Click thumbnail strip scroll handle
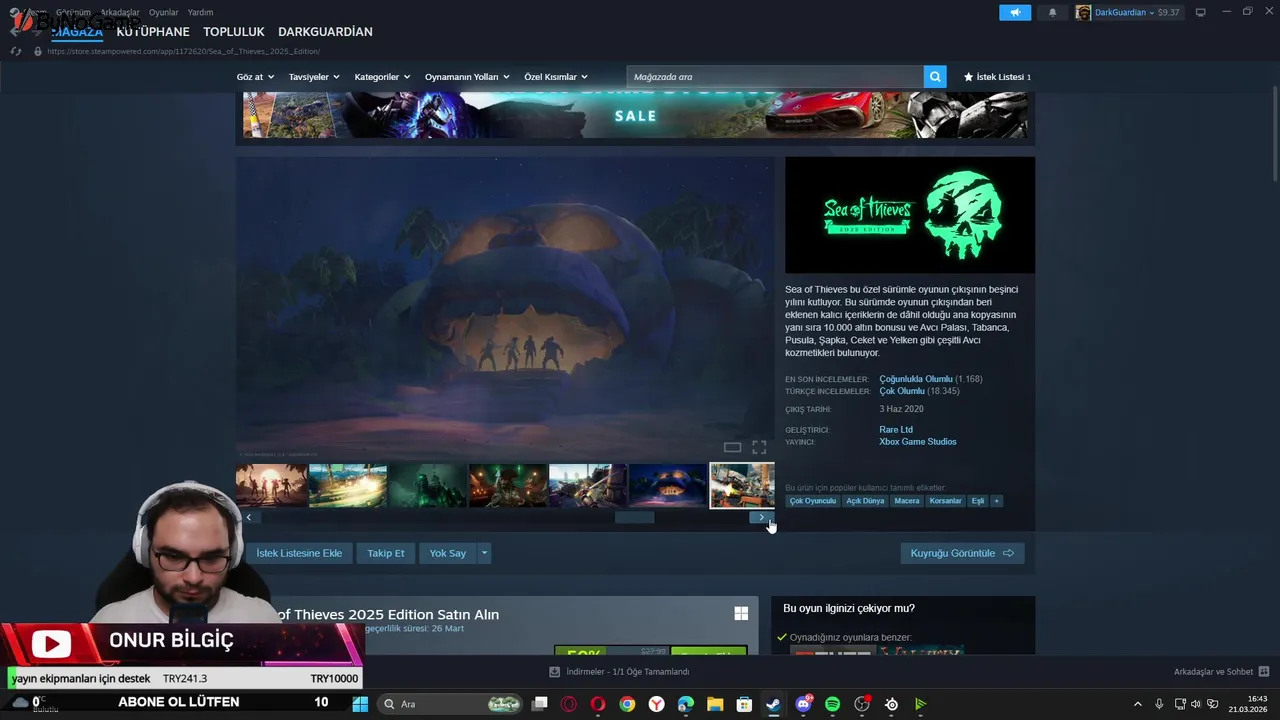 point(634,517)
